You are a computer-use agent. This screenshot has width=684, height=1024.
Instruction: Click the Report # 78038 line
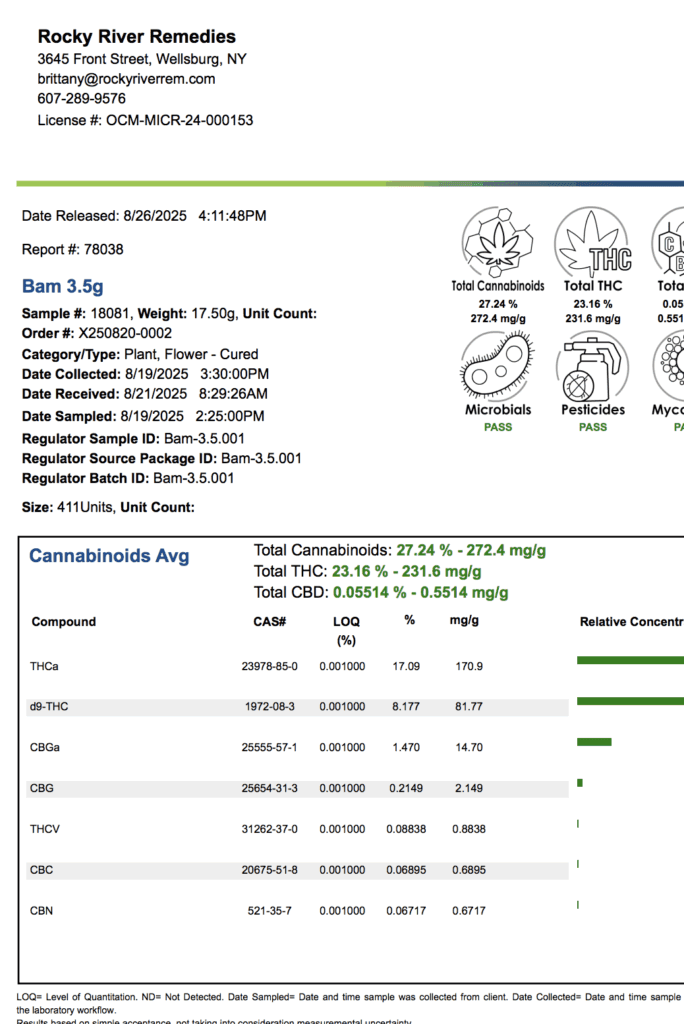[x=73, y=249]
